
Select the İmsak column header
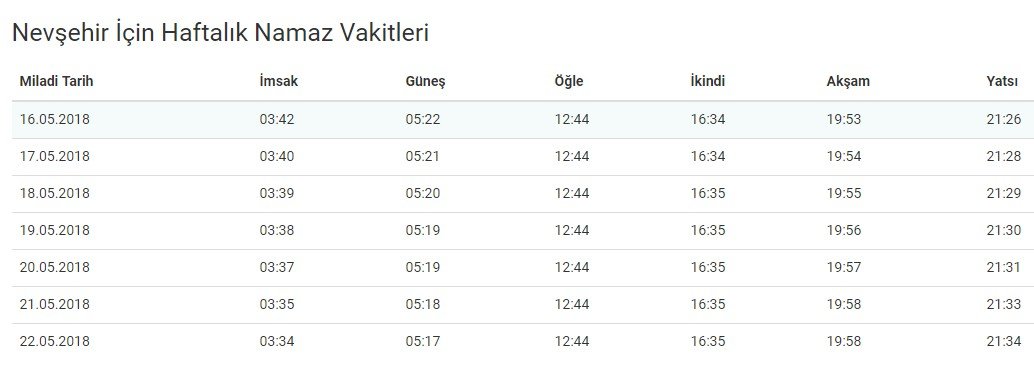point(278,82)
